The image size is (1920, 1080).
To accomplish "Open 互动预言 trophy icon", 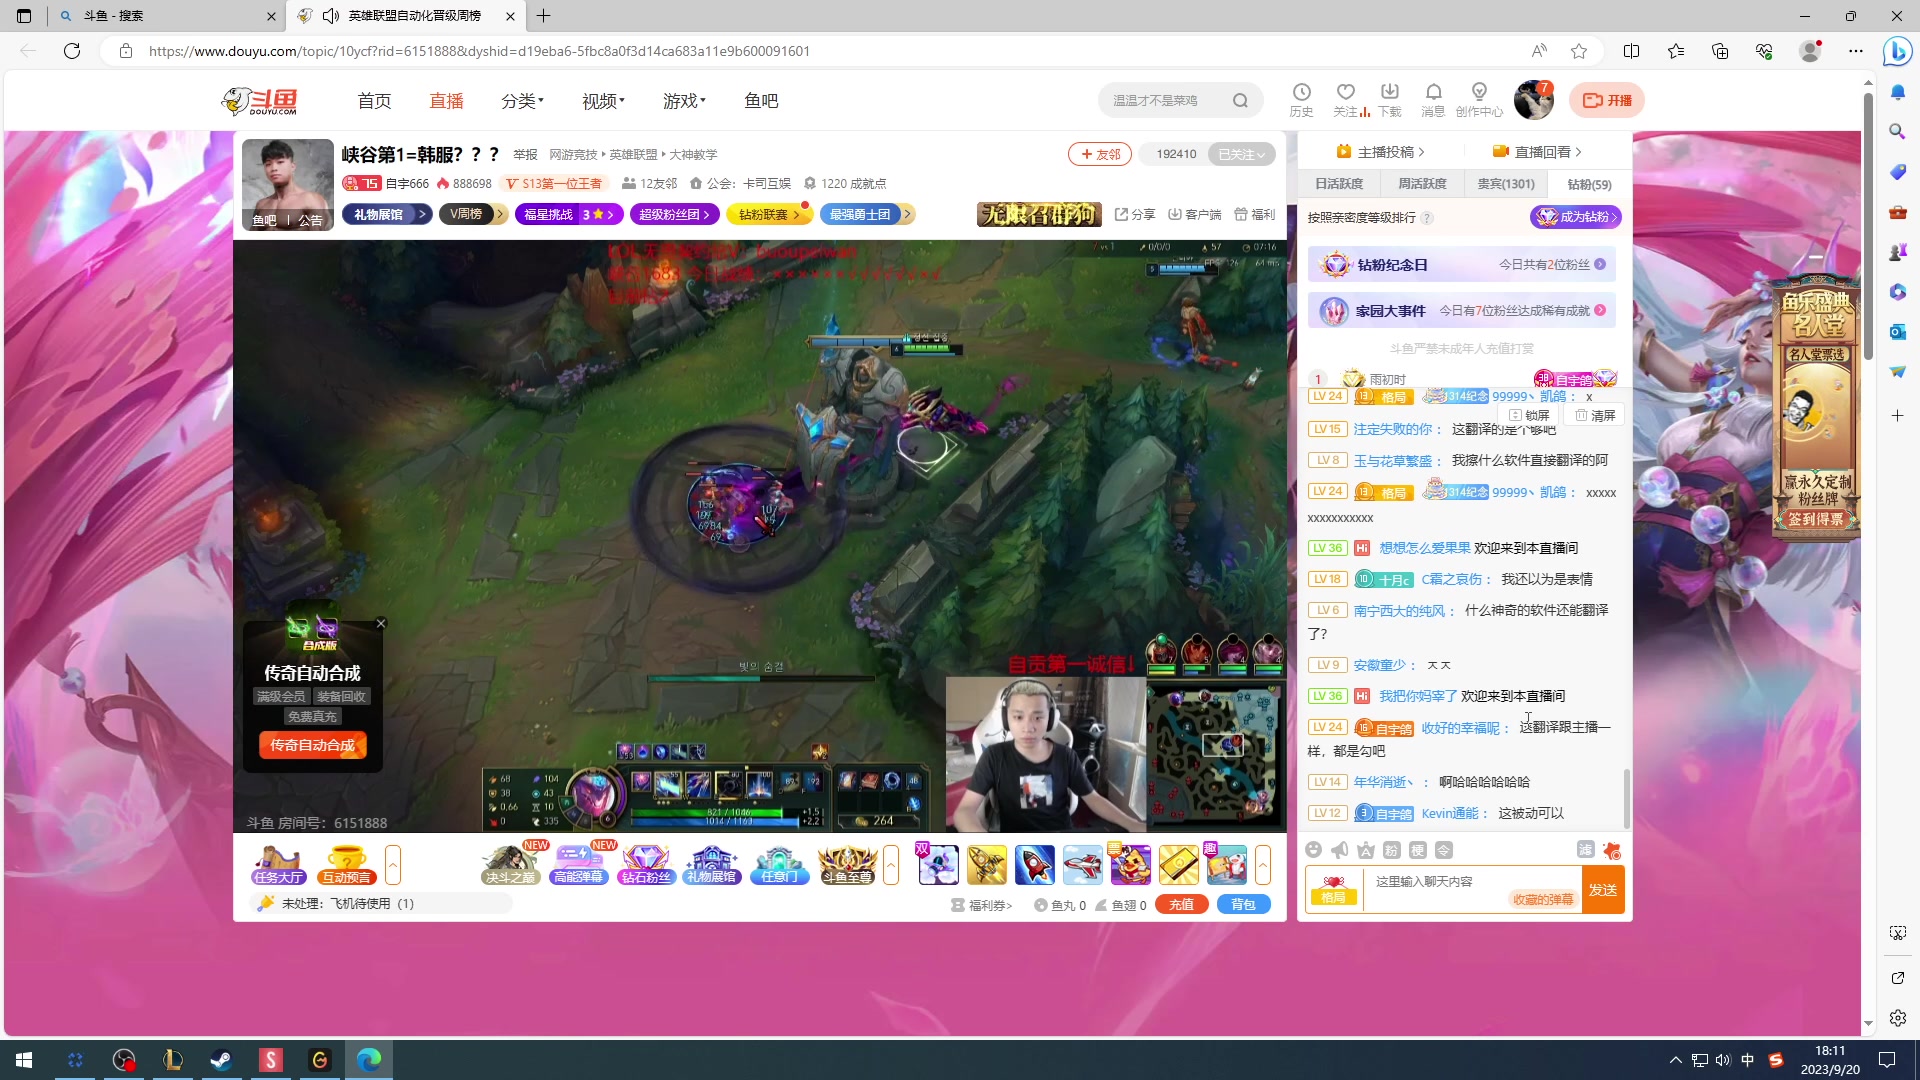I will click(346, 865).
